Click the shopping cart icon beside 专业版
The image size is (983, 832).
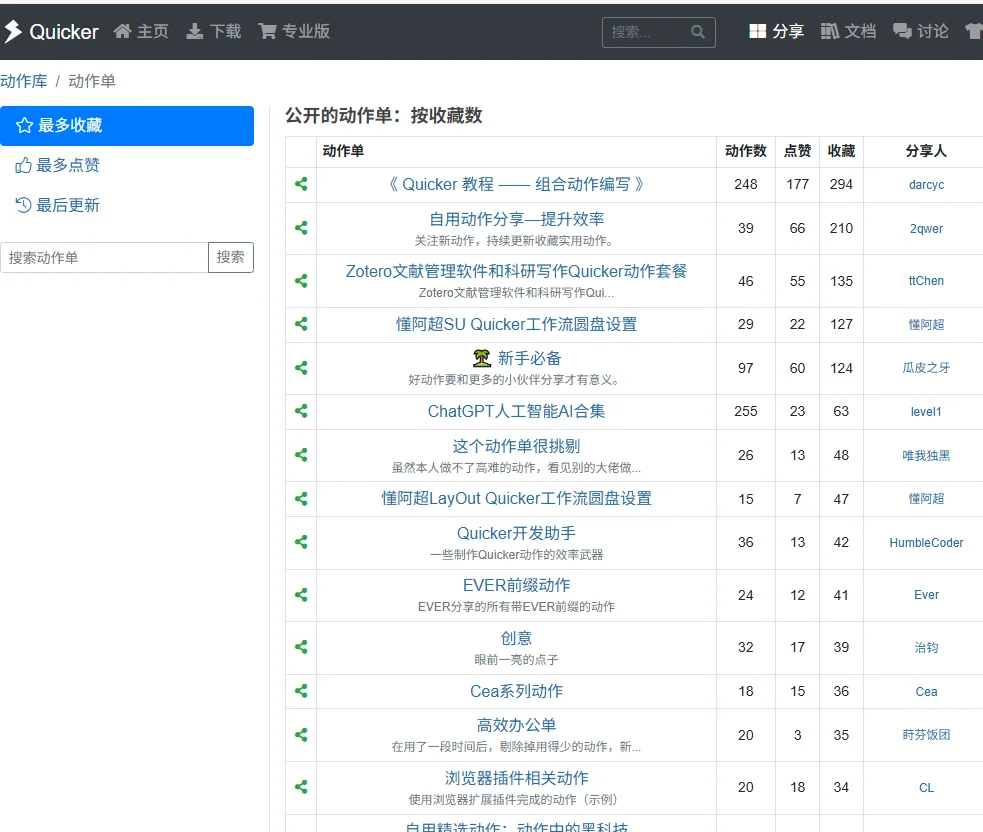click(265, 31)
